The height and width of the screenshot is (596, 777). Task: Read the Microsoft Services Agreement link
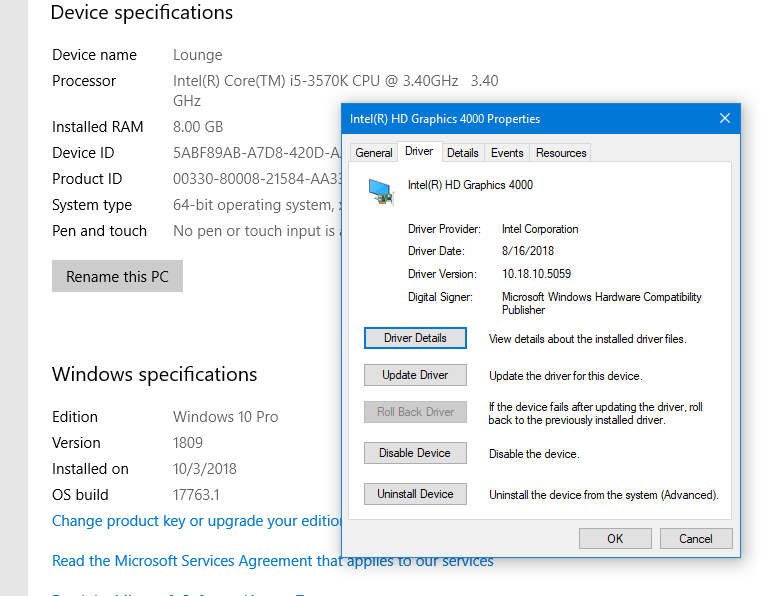(272, 561)
